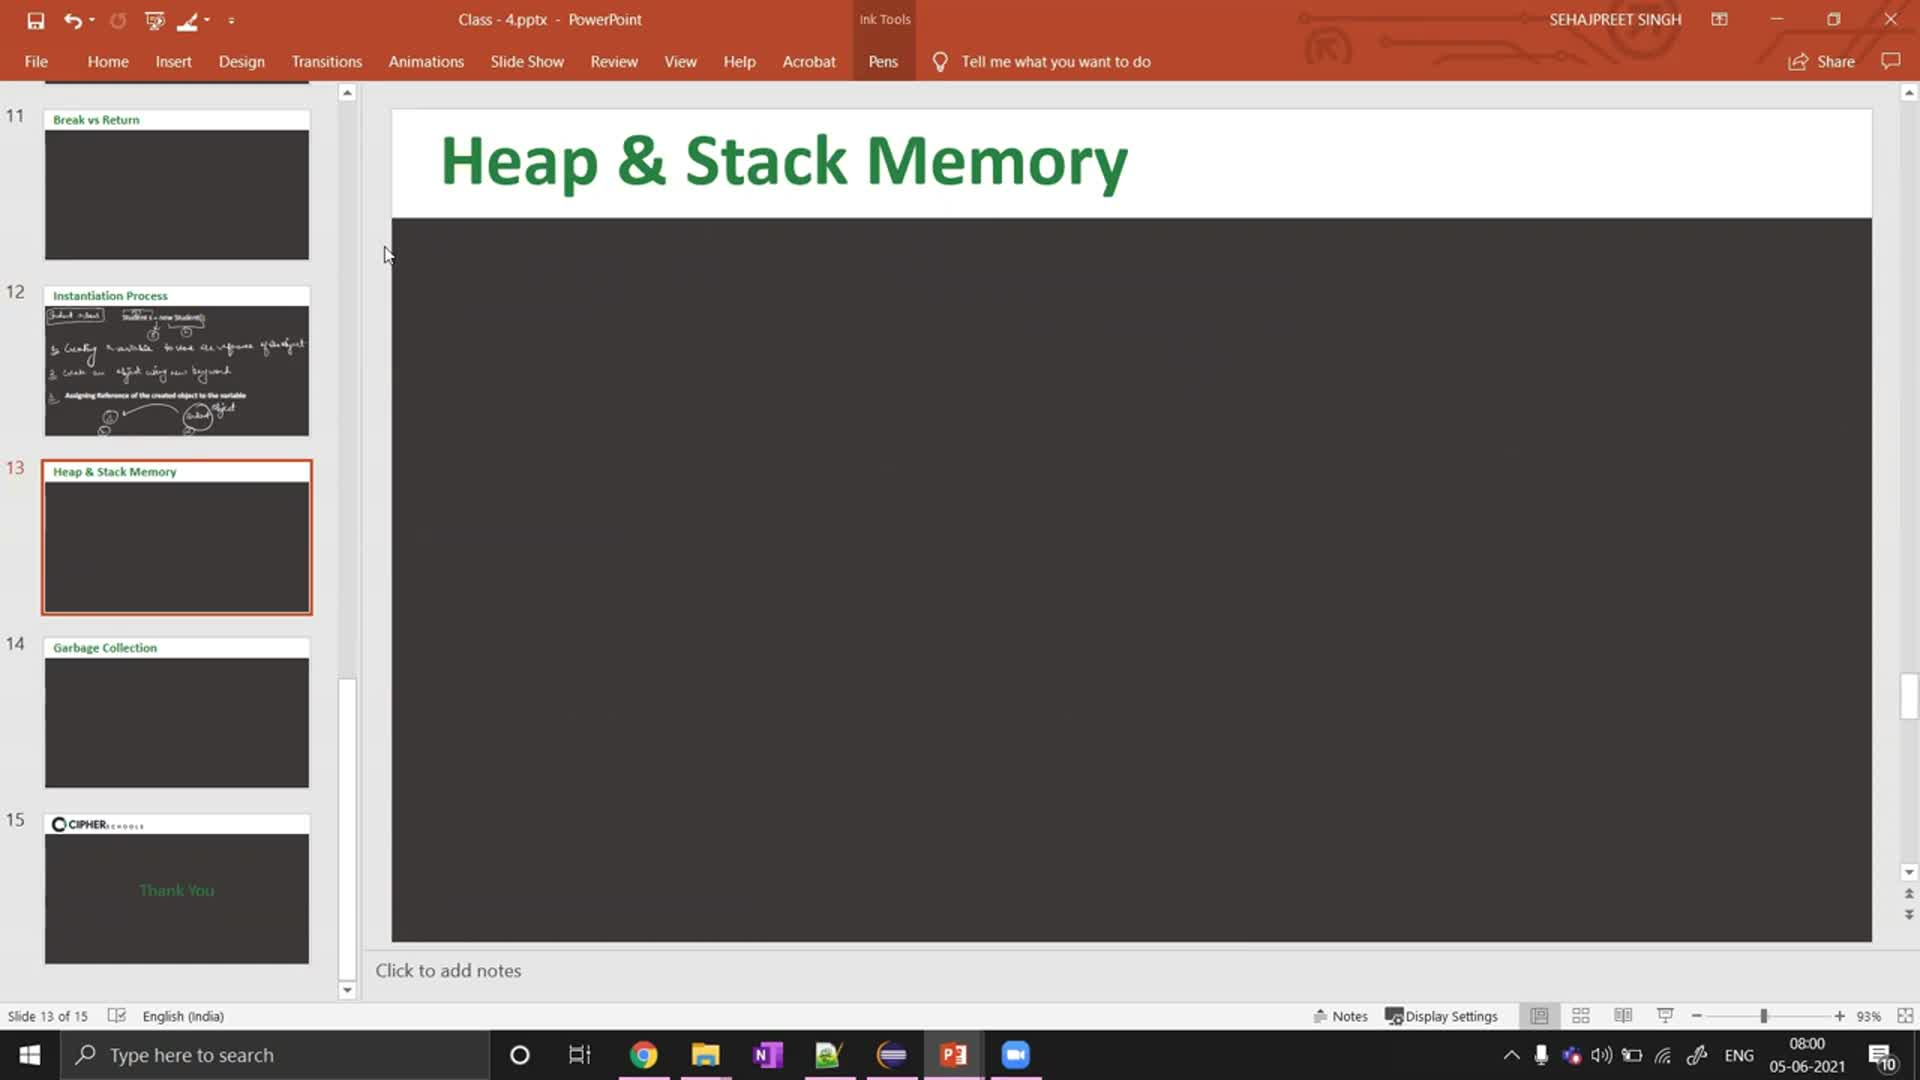Start Slide Show from the status bar icon
Screen dimensions: 1920x1080
1664,1015
